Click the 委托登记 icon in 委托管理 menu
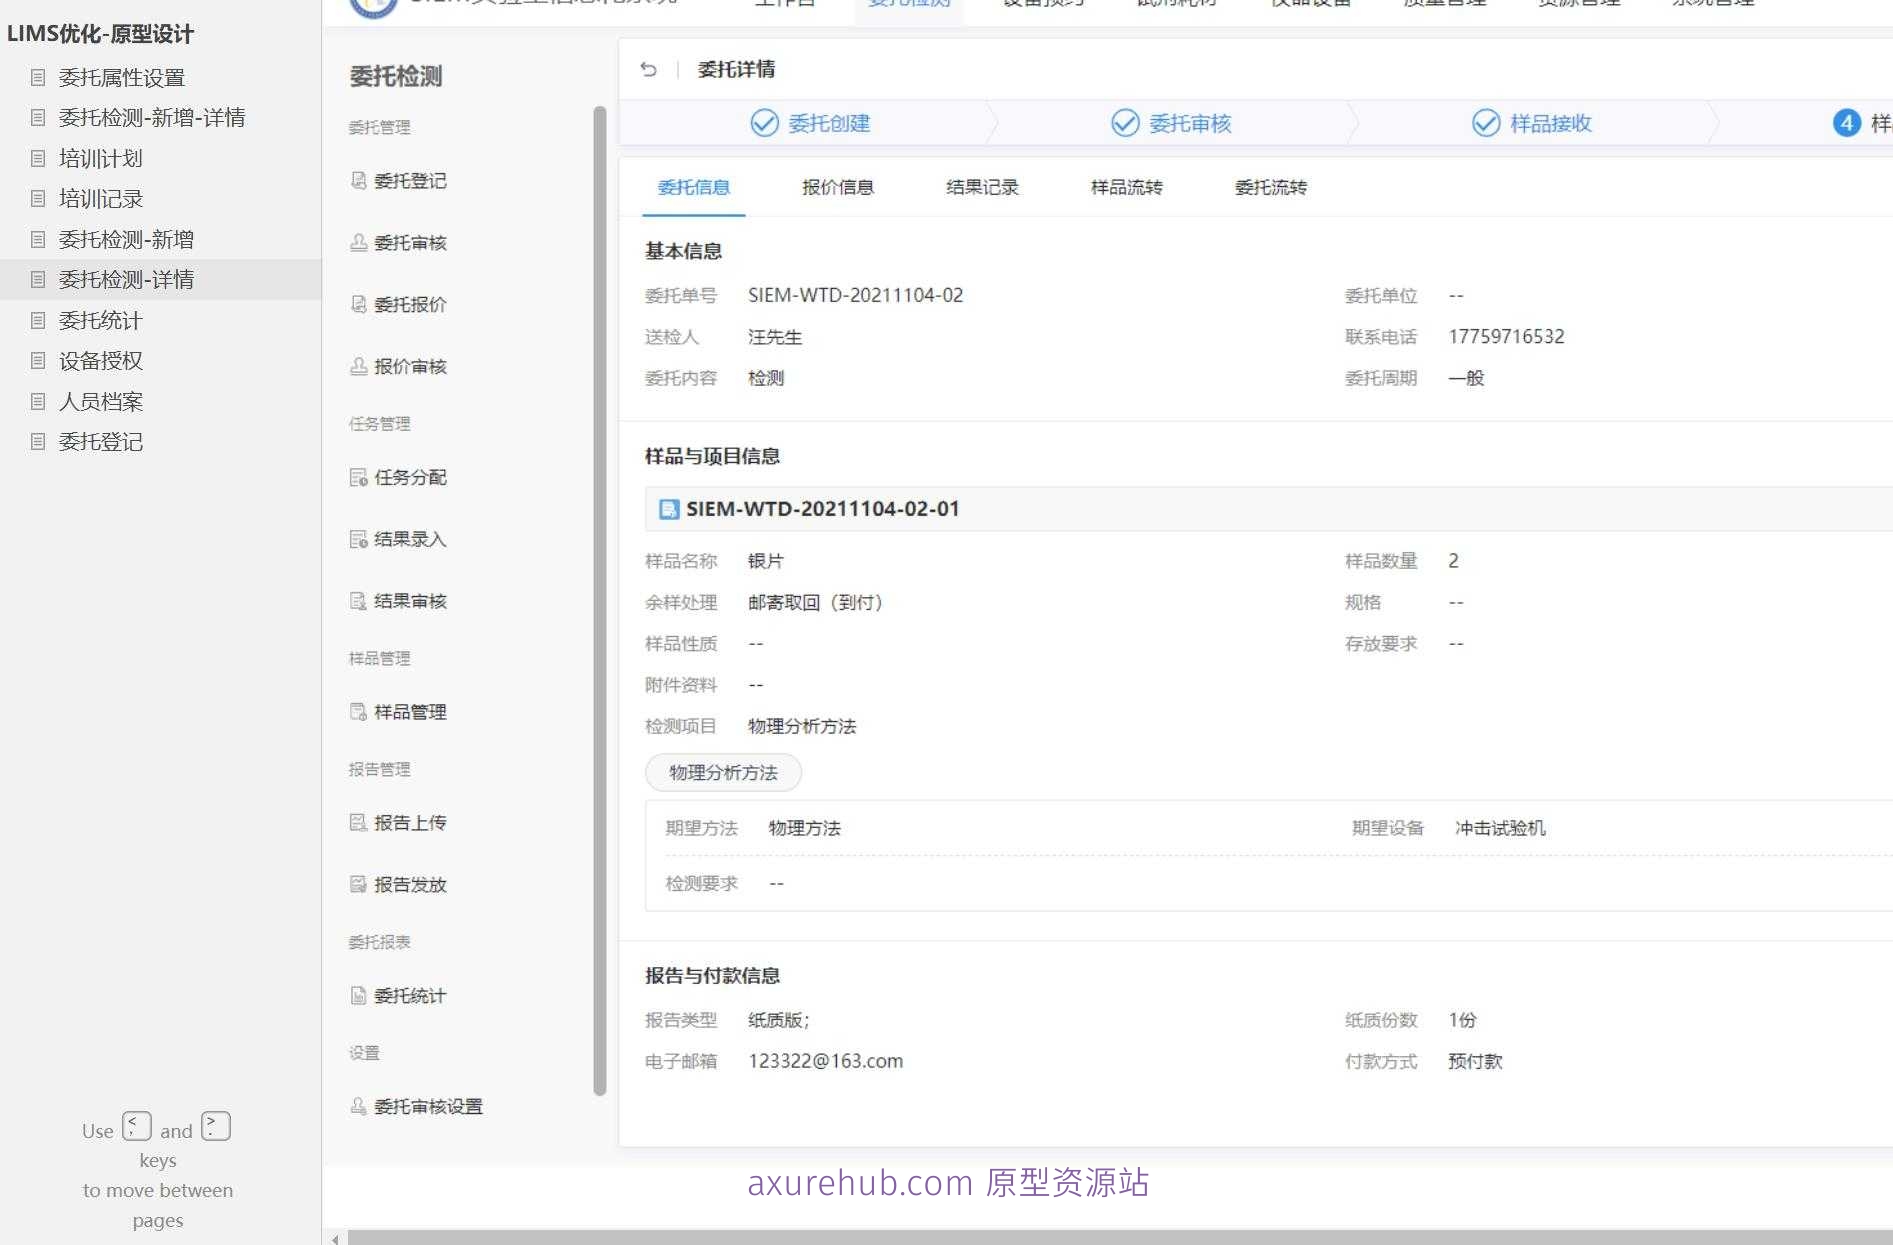The width and height of the screenshot is (1893, 1245). (358, 180)
